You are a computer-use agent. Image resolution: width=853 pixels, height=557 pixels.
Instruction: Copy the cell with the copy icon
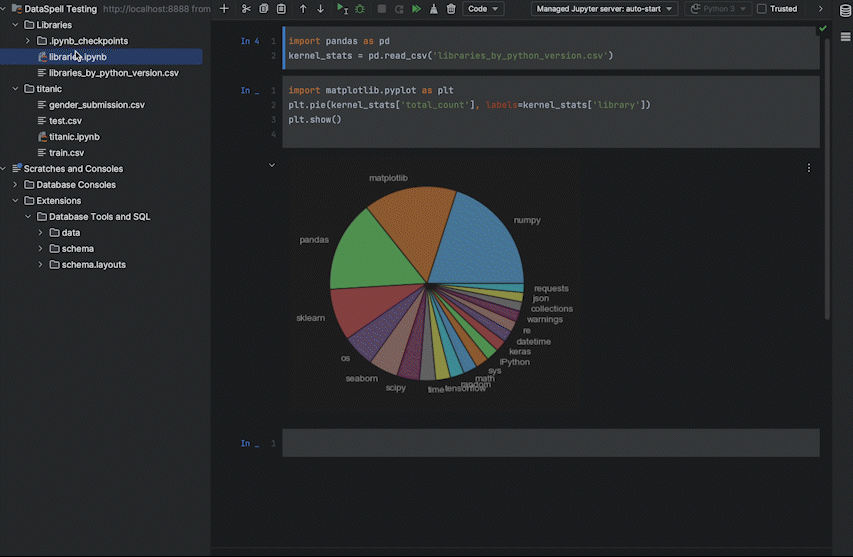(x=264, y=9)
